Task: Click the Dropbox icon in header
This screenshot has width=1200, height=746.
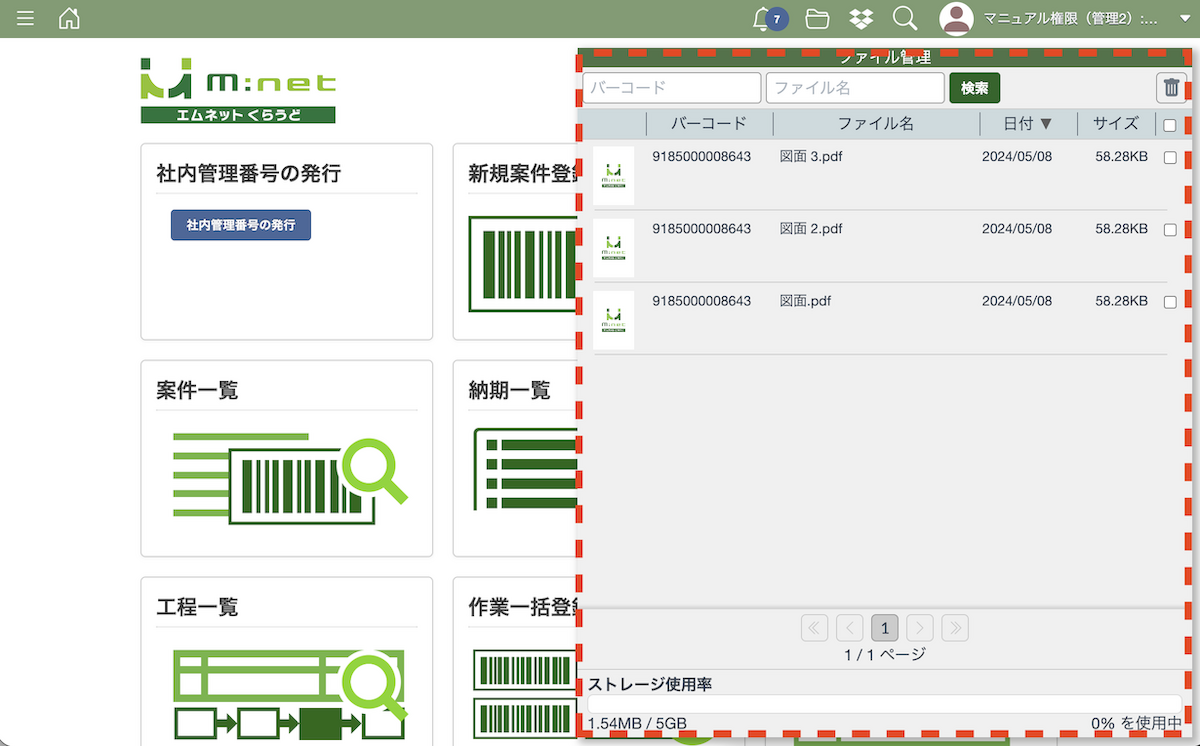Action: pos(860,19)
